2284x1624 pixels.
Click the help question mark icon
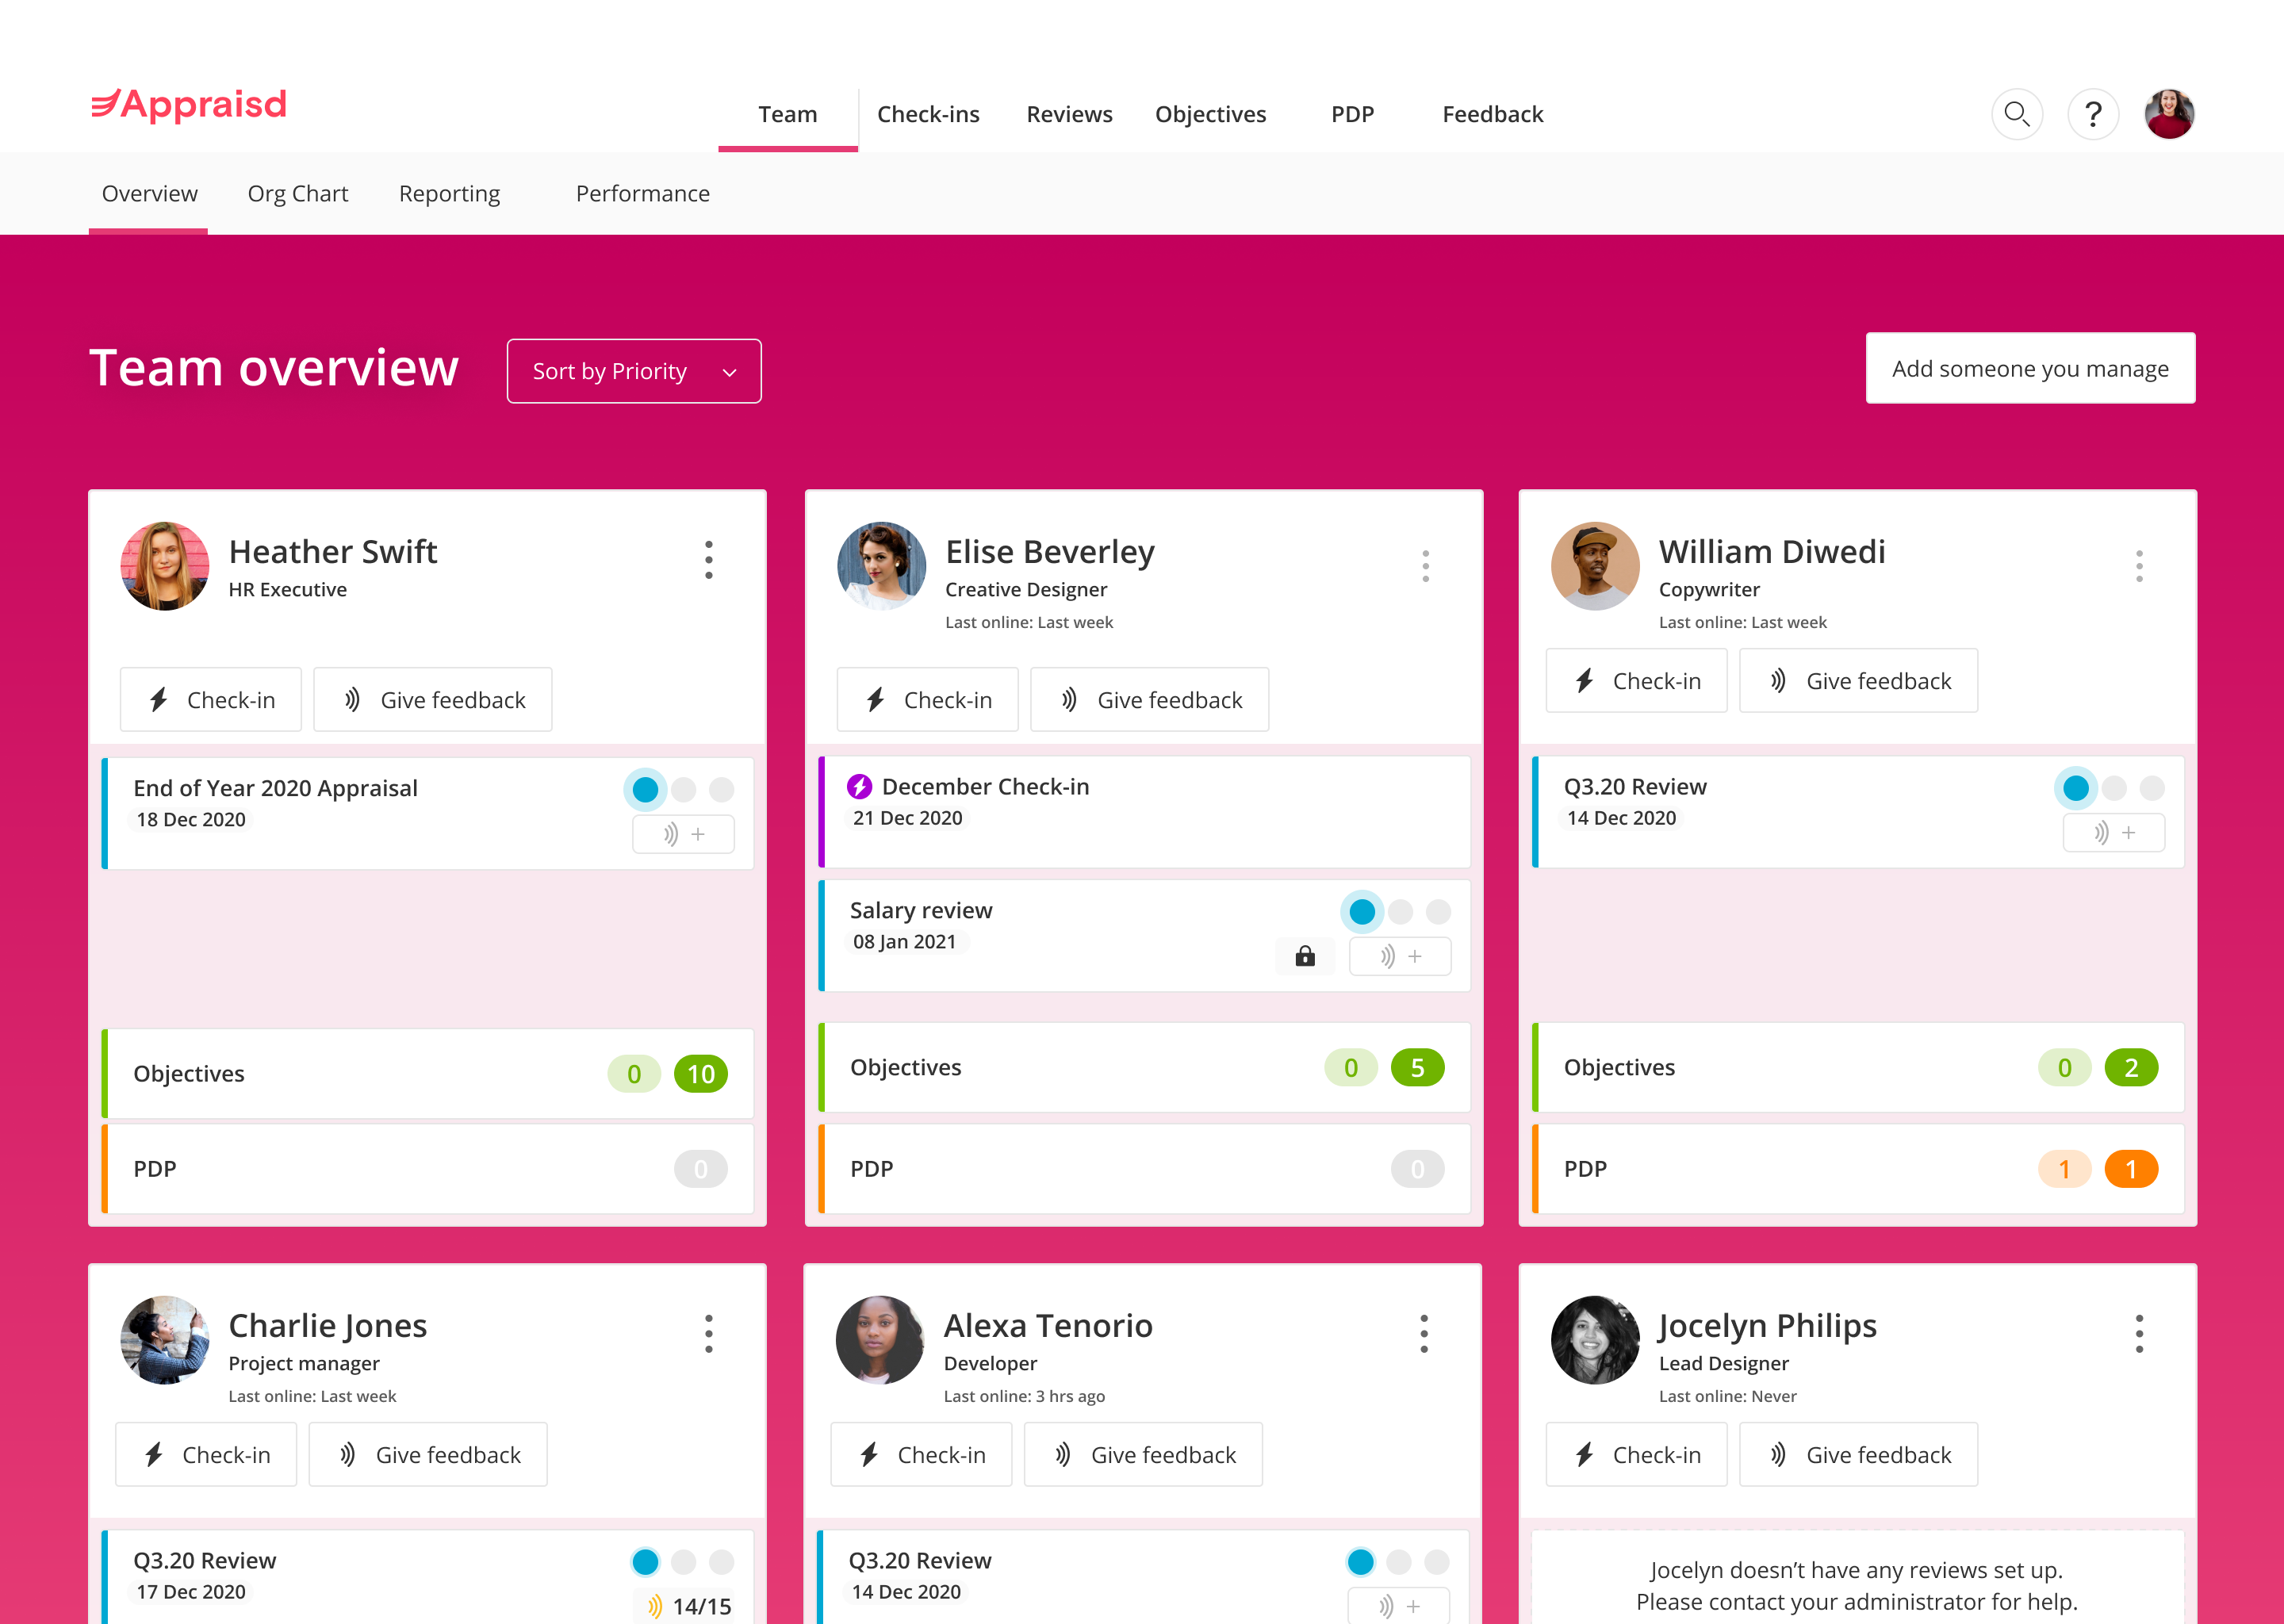point(2093,114)
